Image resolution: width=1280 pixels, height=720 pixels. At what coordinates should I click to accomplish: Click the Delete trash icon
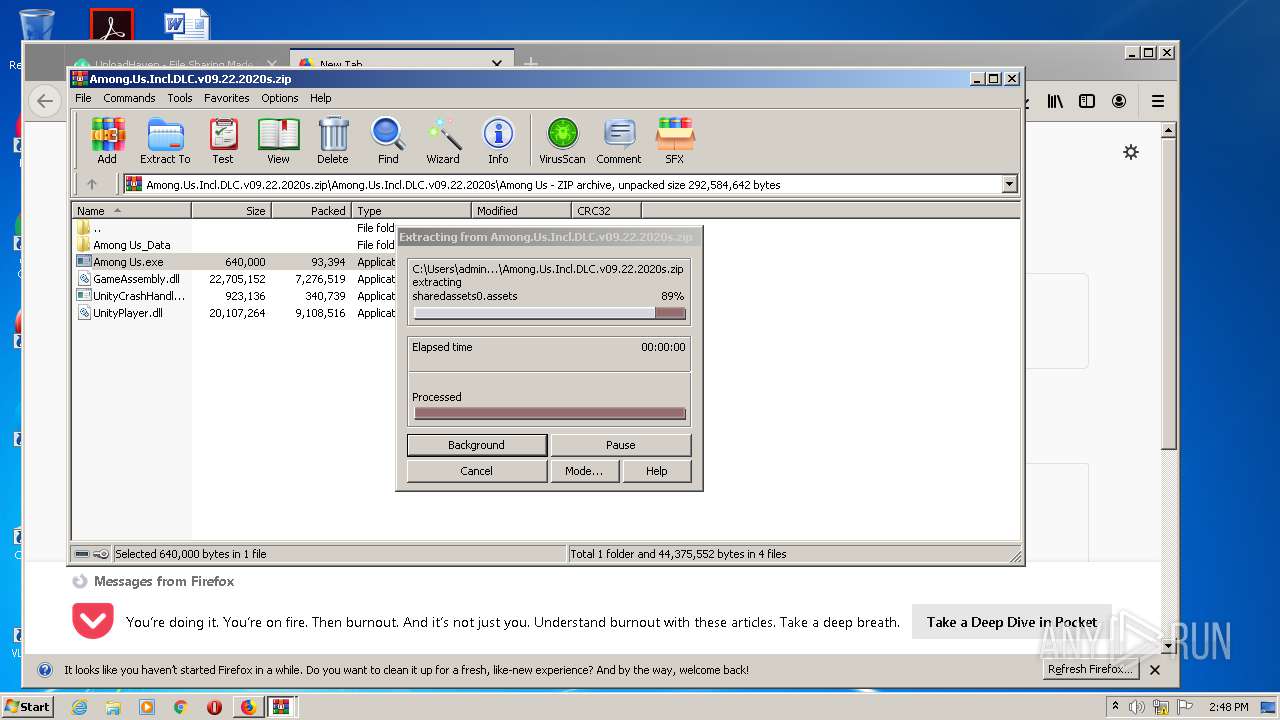tap(333, 140)
